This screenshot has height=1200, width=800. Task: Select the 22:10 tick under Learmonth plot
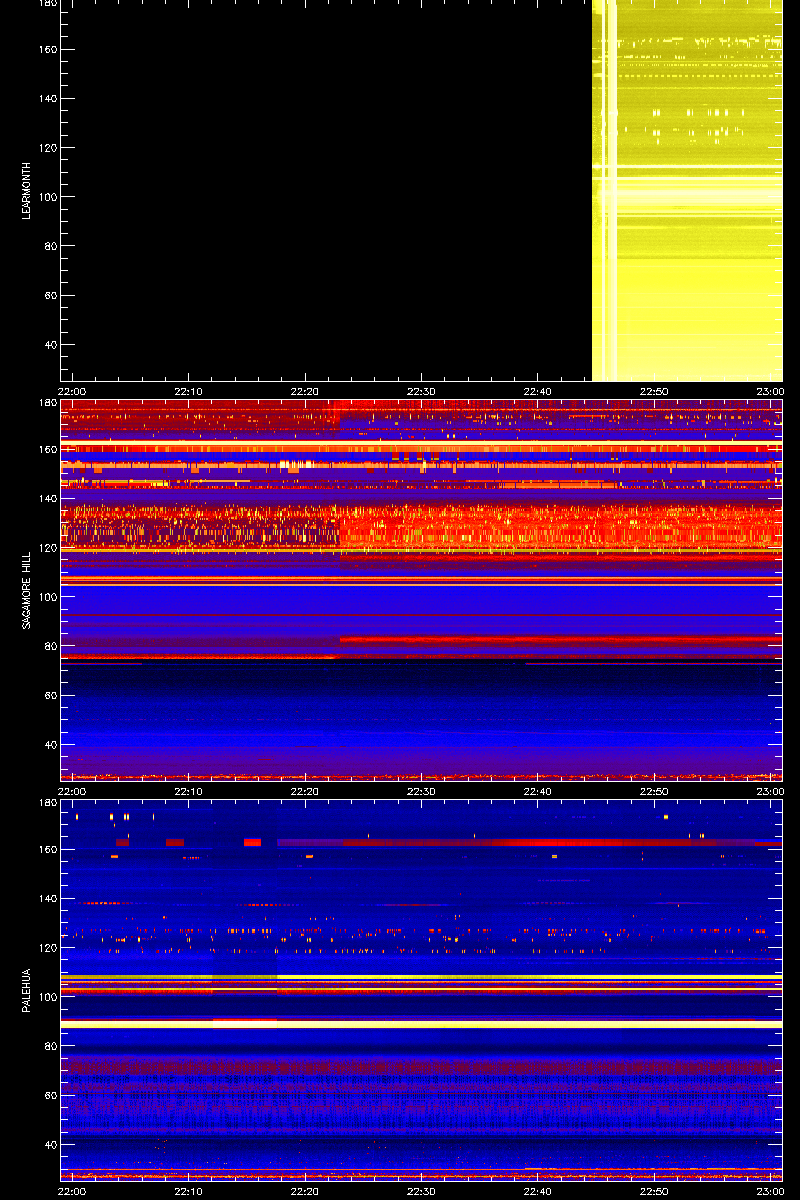pyautogui.click(x=189, y=391)
